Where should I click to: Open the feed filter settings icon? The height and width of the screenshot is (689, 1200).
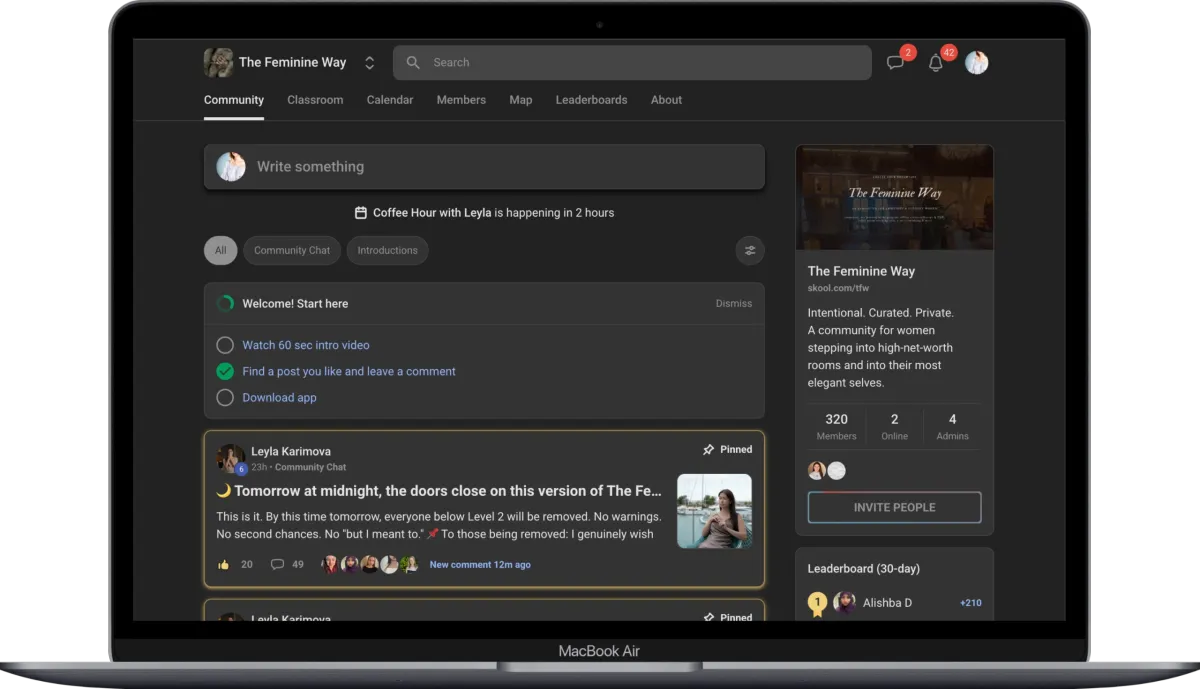[x=750, y=250]
